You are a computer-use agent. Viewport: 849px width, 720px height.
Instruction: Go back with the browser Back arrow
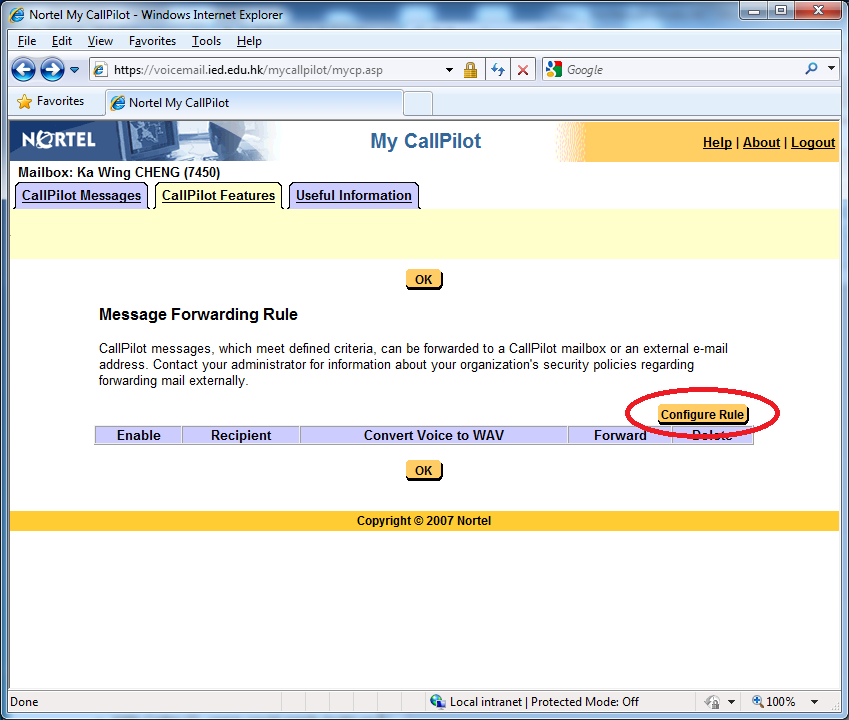pos(23,70)
